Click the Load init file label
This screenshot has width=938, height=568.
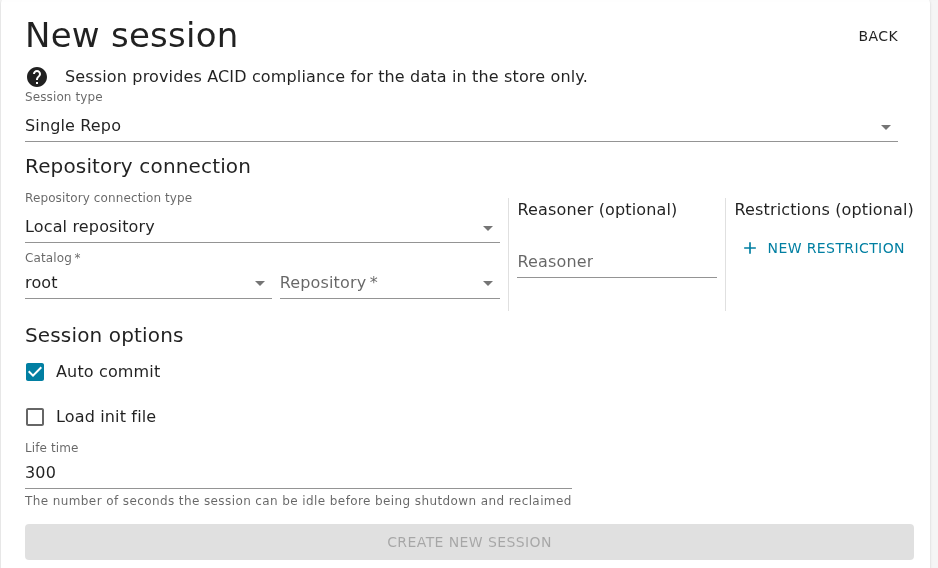click(106, 417)
